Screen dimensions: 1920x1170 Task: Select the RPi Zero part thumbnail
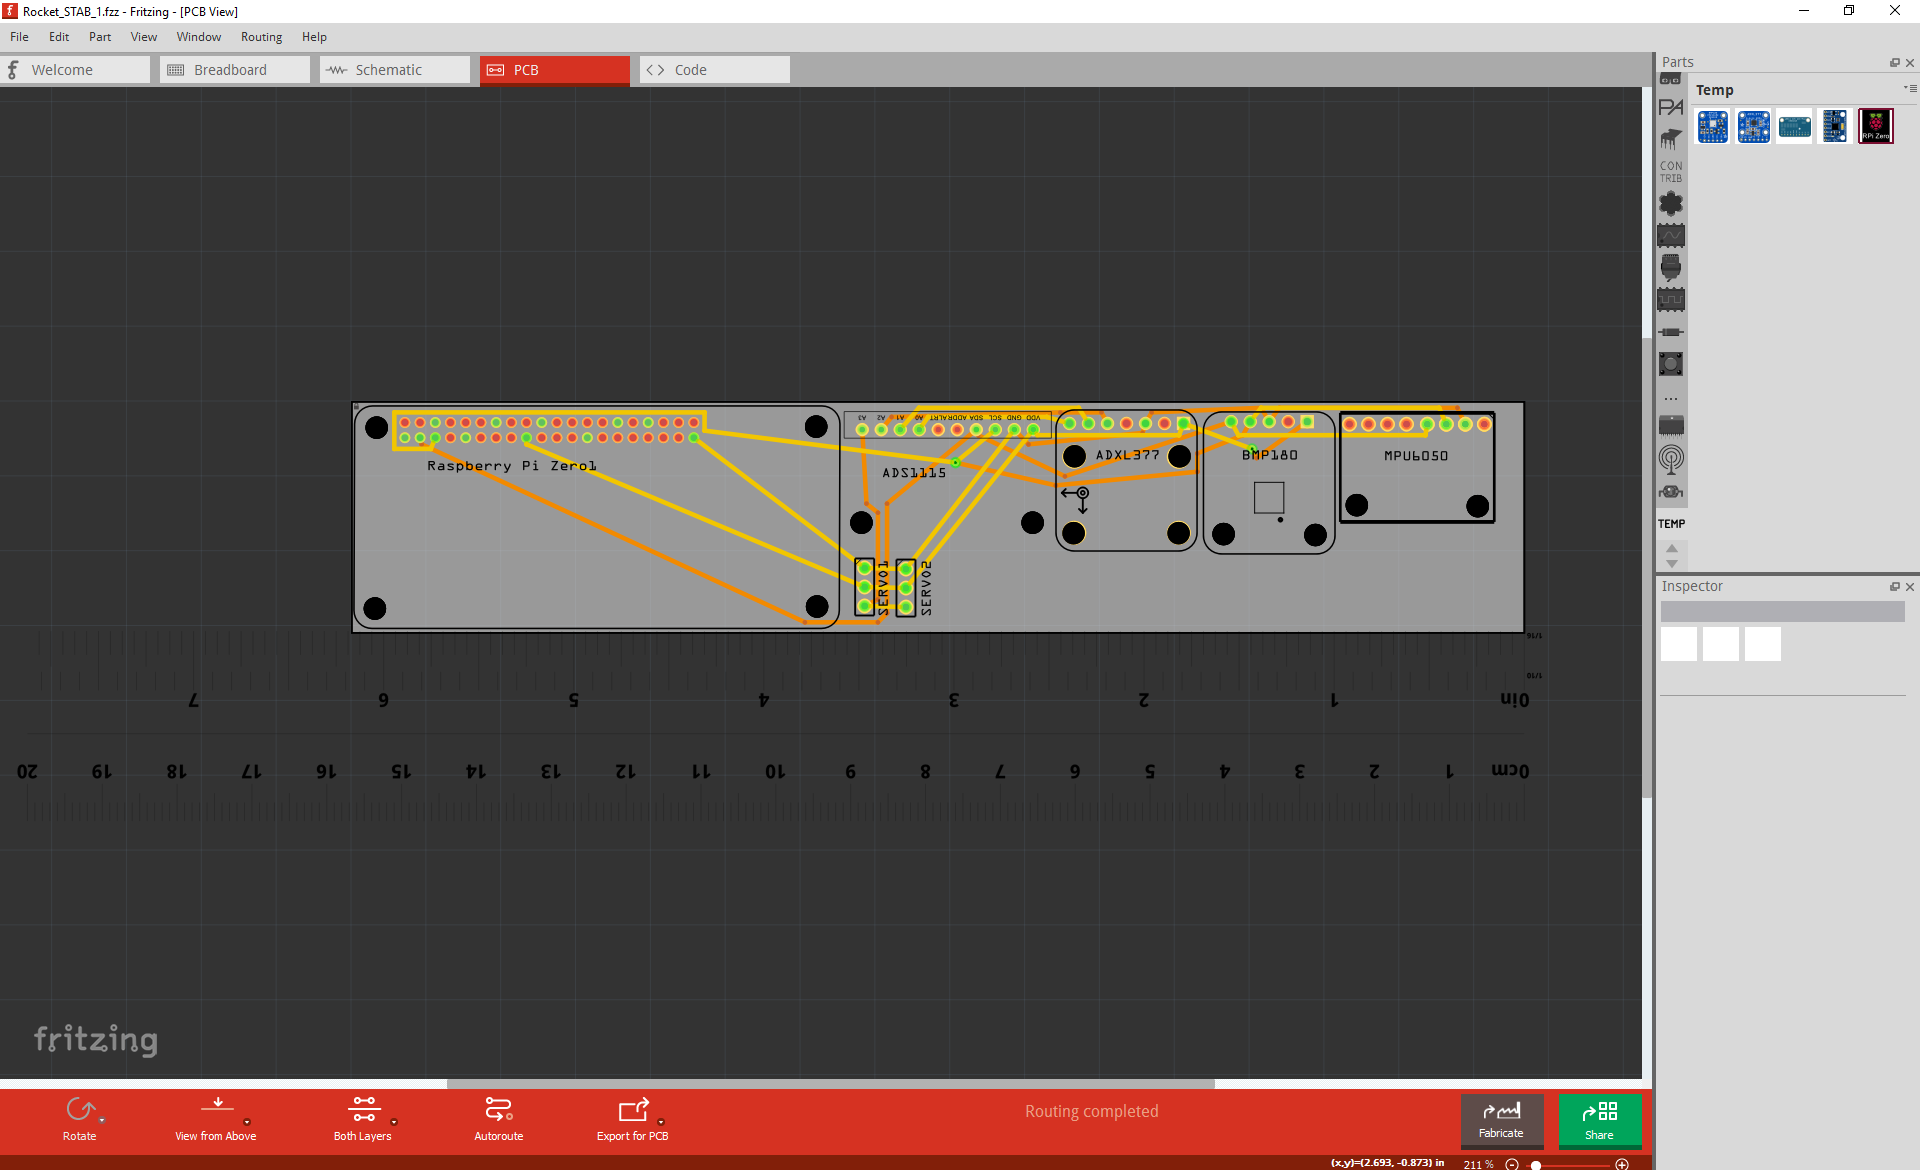(x=1875, y=126)
